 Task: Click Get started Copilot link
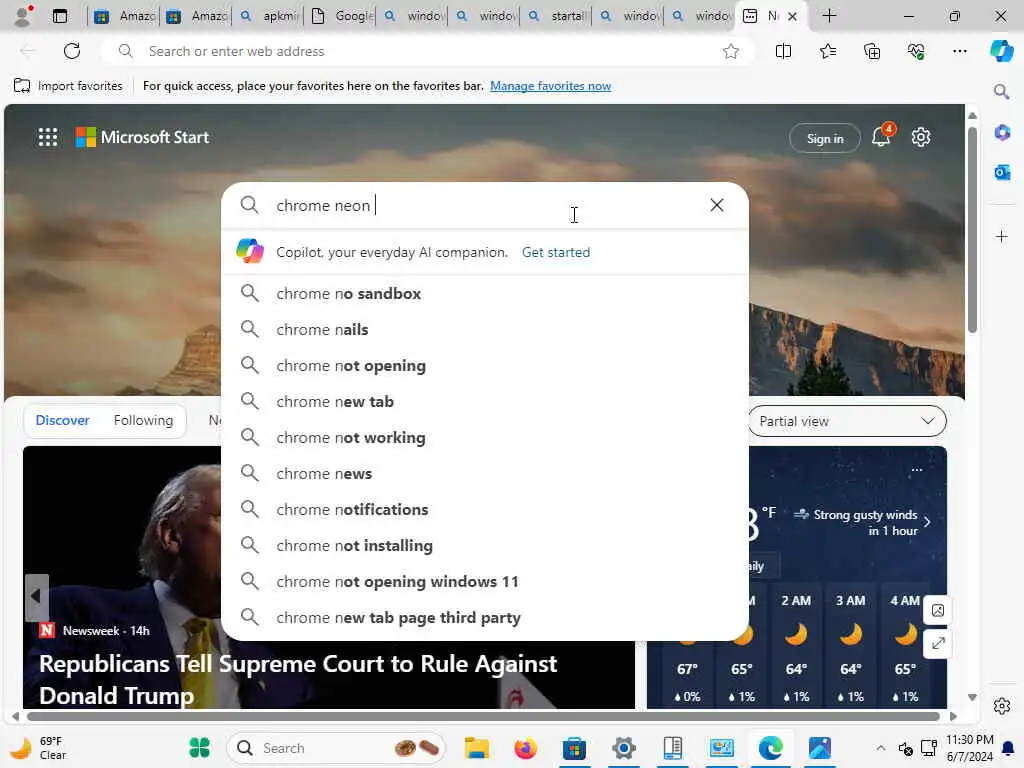pos(556,252)
